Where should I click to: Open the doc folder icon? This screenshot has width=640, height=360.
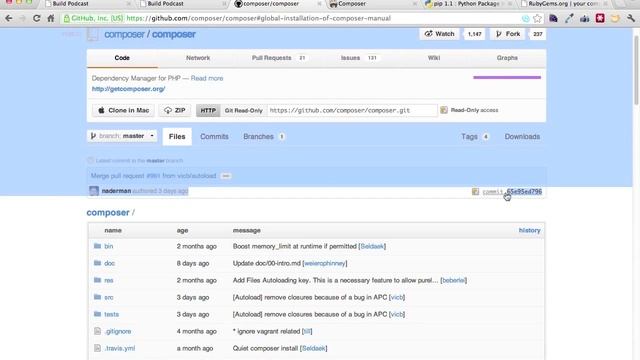(97, 263)
